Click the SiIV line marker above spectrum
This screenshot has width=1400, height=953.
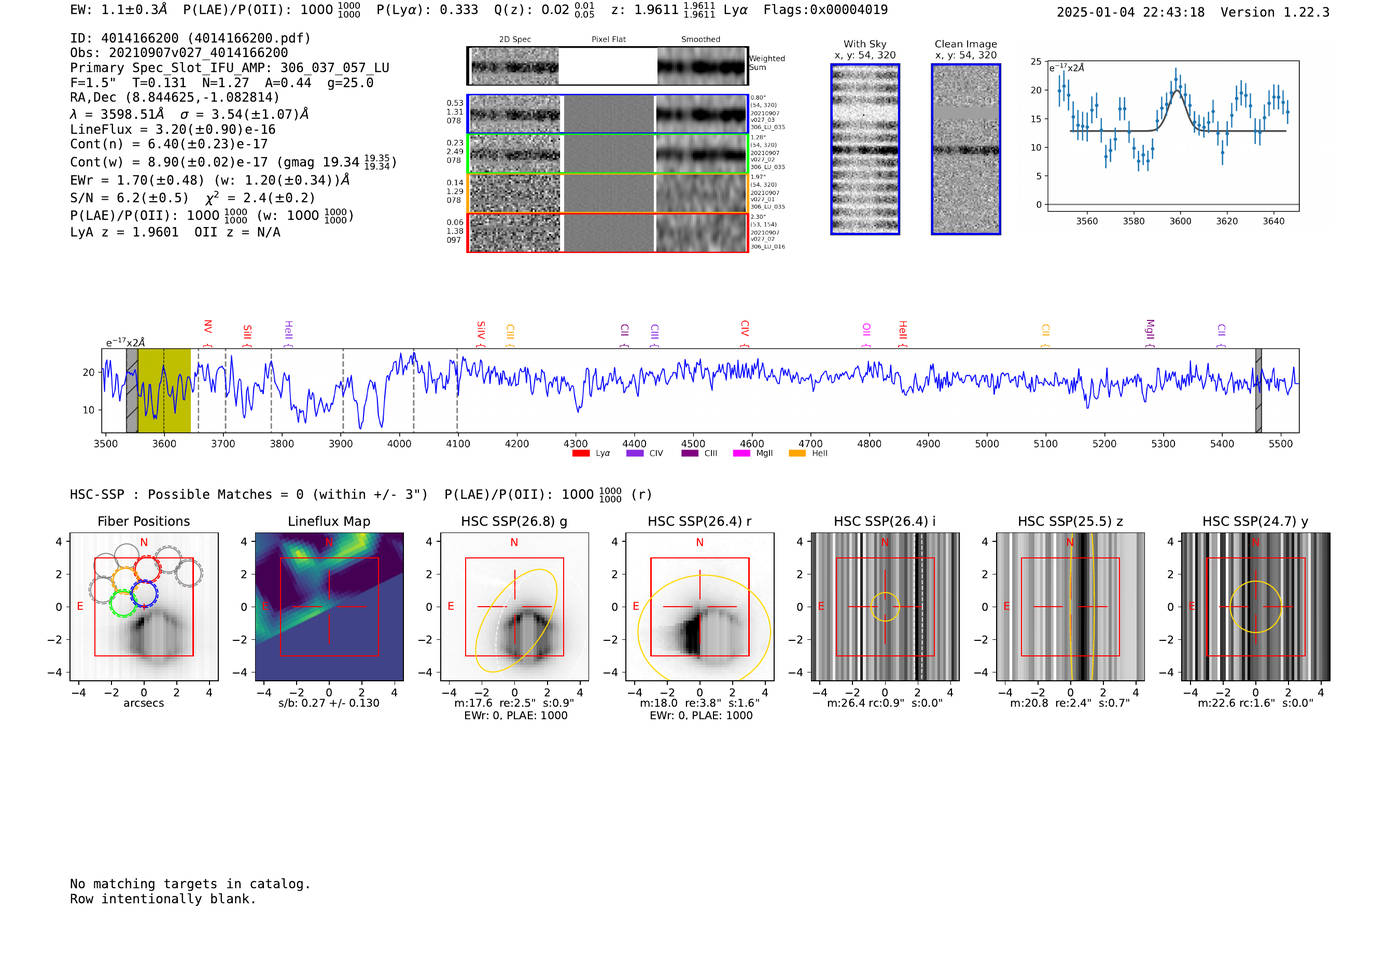(x=481, y=334)
